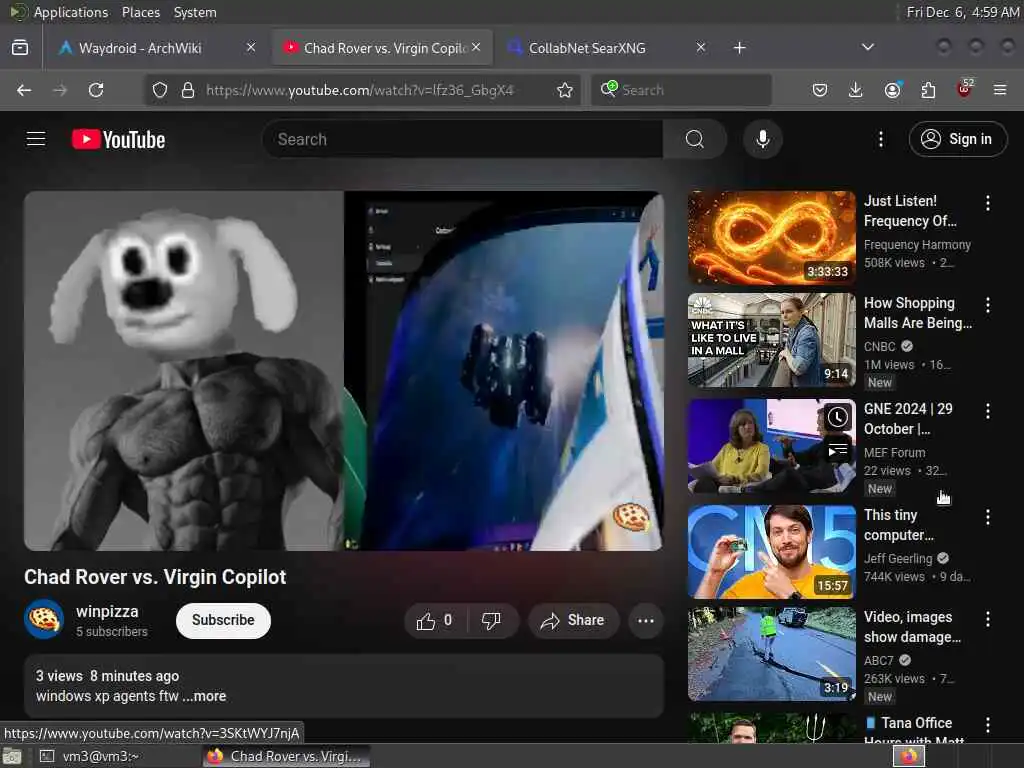Dislike the video with thumbs down

492,620
